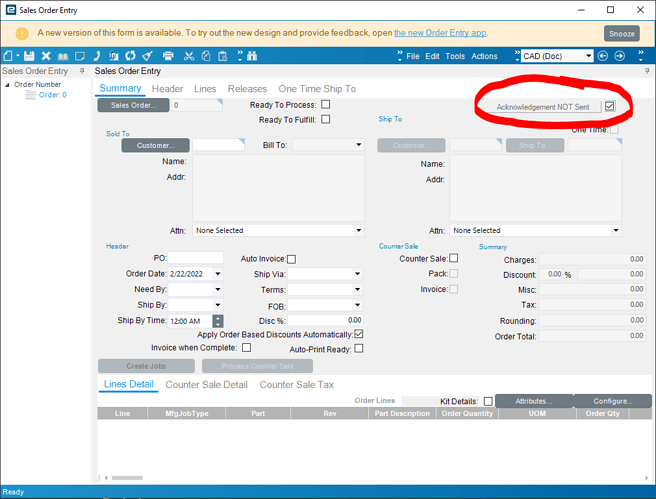Viewport: 656px width, 499px height.
Task: Switch to the Header tab
Action: click(x=167, y=89)
